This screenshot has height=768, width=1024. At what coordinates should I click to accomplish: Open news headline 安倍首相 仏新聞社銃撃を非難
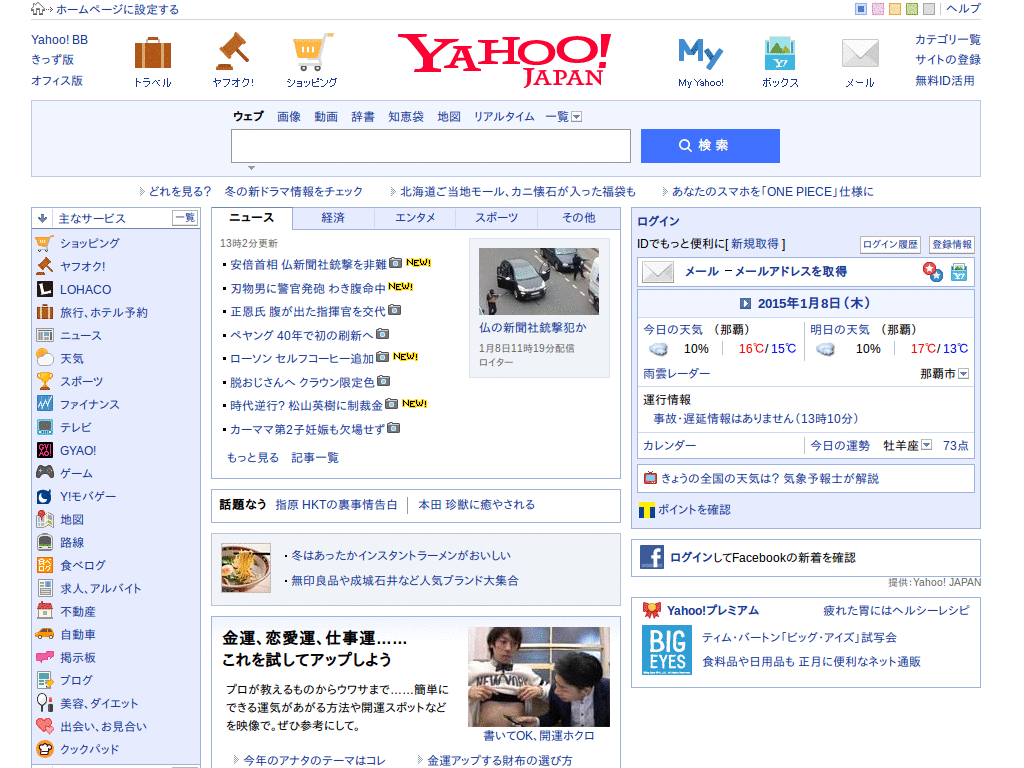[x=308, y=264]
